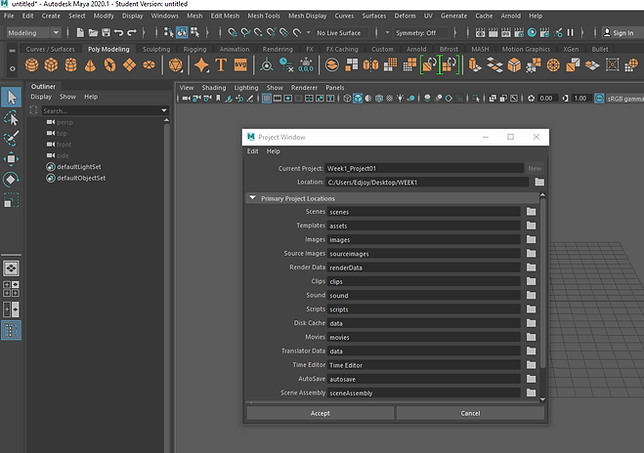Select the Rotate tool in toolbox
Screen dimensions: 644x453
click(11, 179)
